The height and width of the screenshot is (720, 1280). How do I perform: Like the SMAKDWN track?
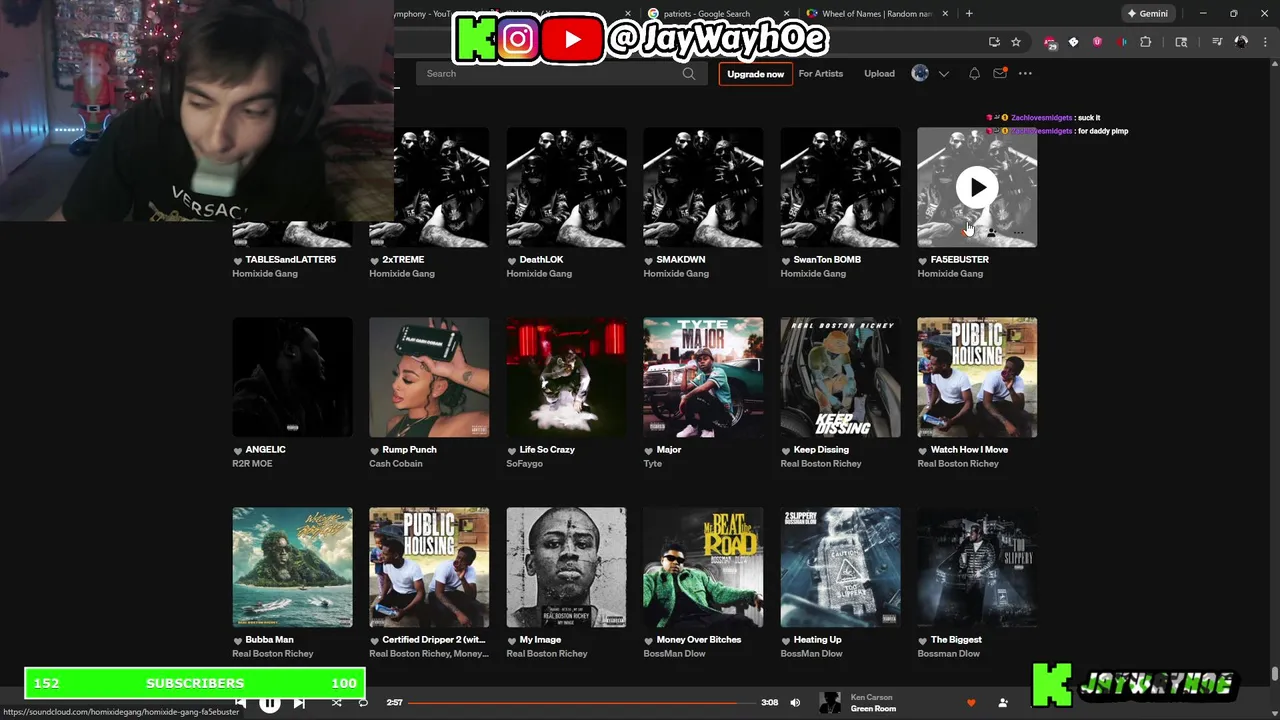(x=649, y=260)
